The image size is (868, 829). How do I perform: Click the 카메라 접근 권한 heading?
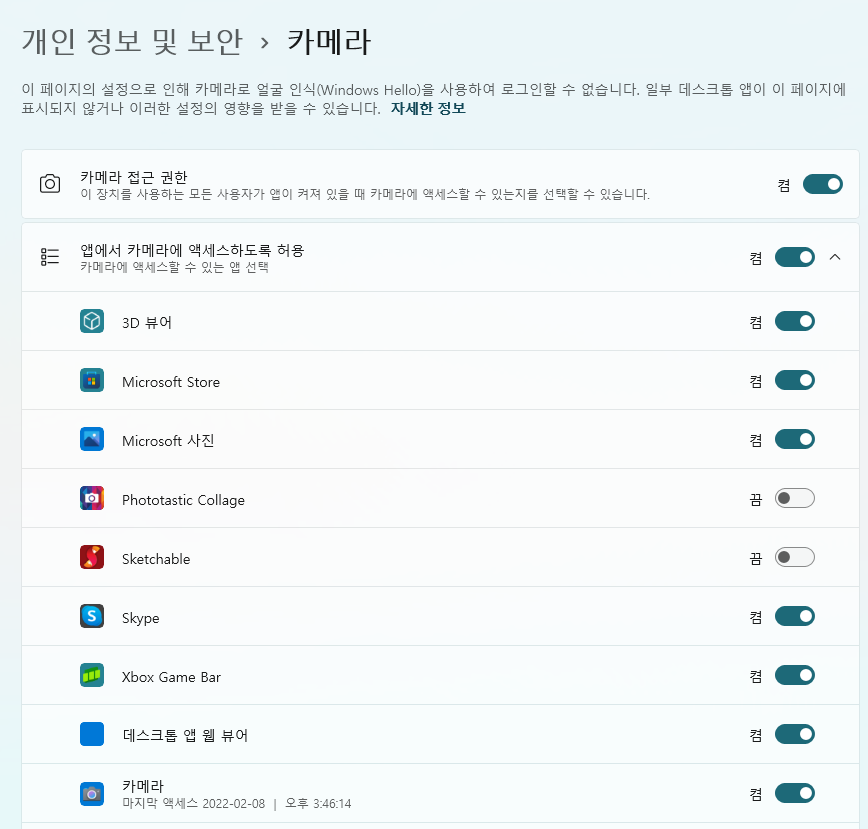[134, 177]
